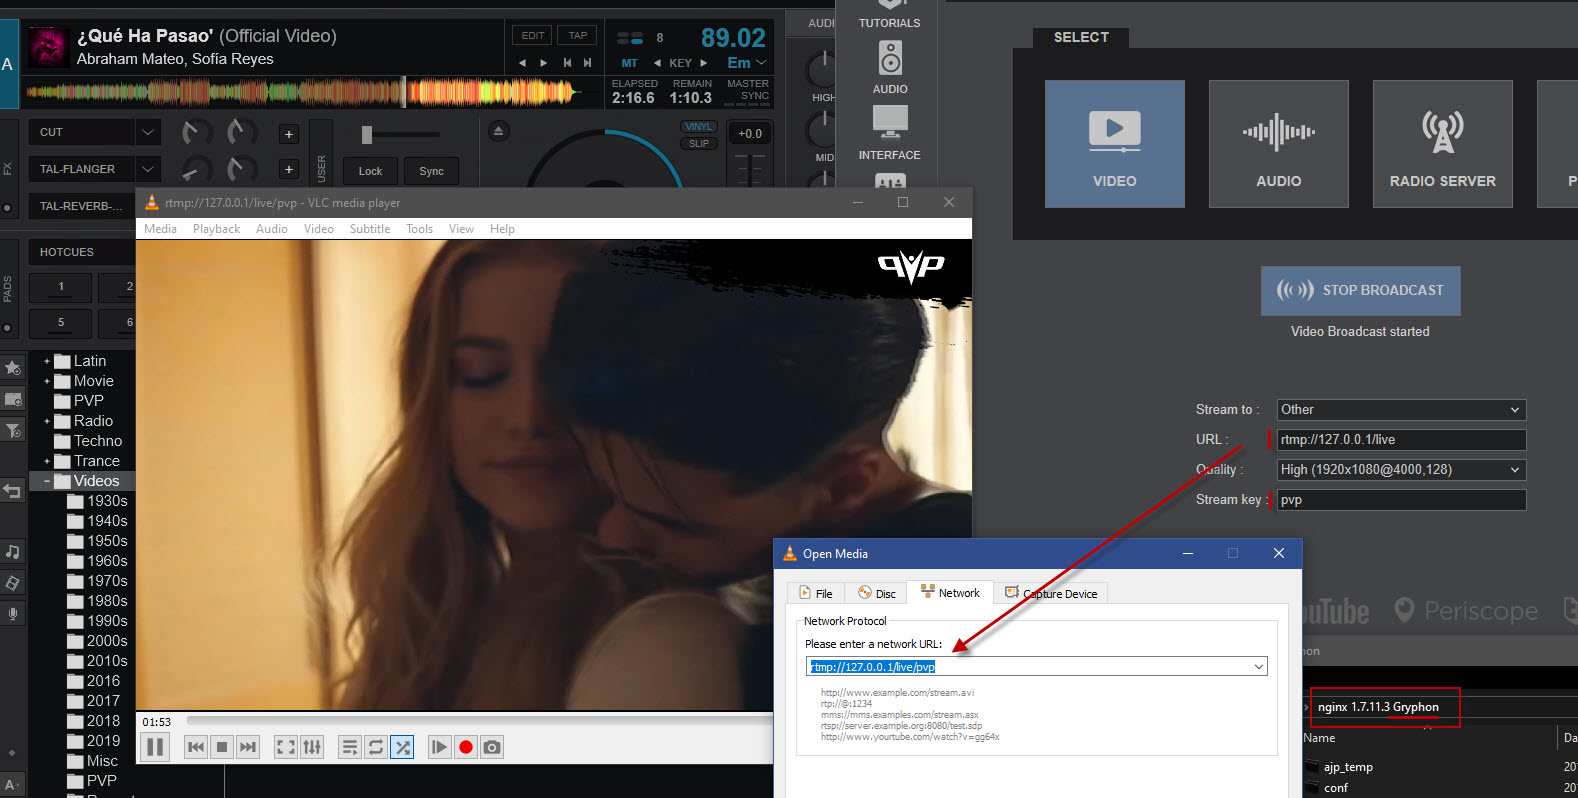Collapse the Videos folder
Screen dimensions: 1578x798
(46, 481)
